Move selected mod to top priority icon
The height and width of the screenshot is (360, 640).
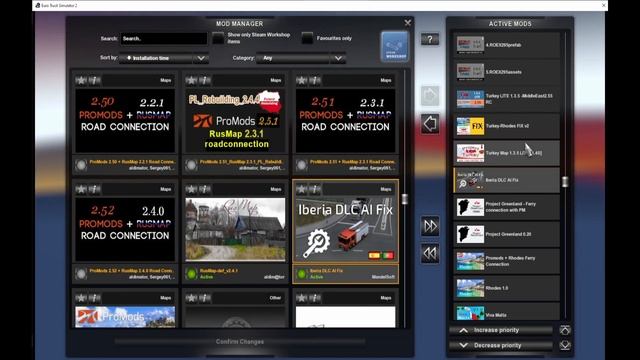565,330
